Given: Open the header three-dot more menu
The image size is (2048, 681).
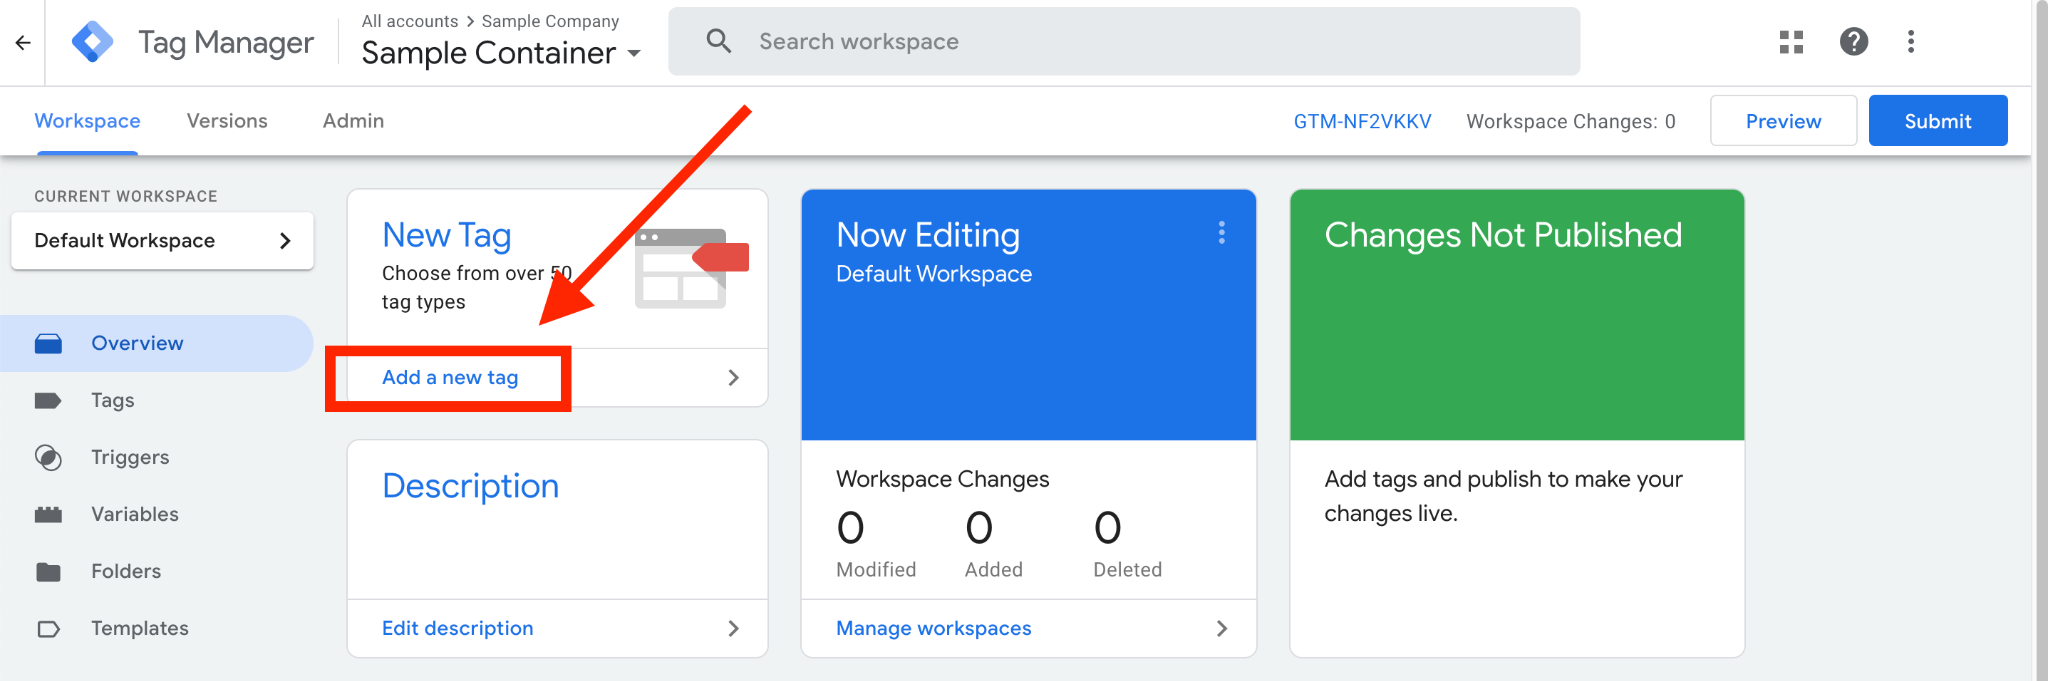Looking at the screenshot, I should [x=1911, y=42].
